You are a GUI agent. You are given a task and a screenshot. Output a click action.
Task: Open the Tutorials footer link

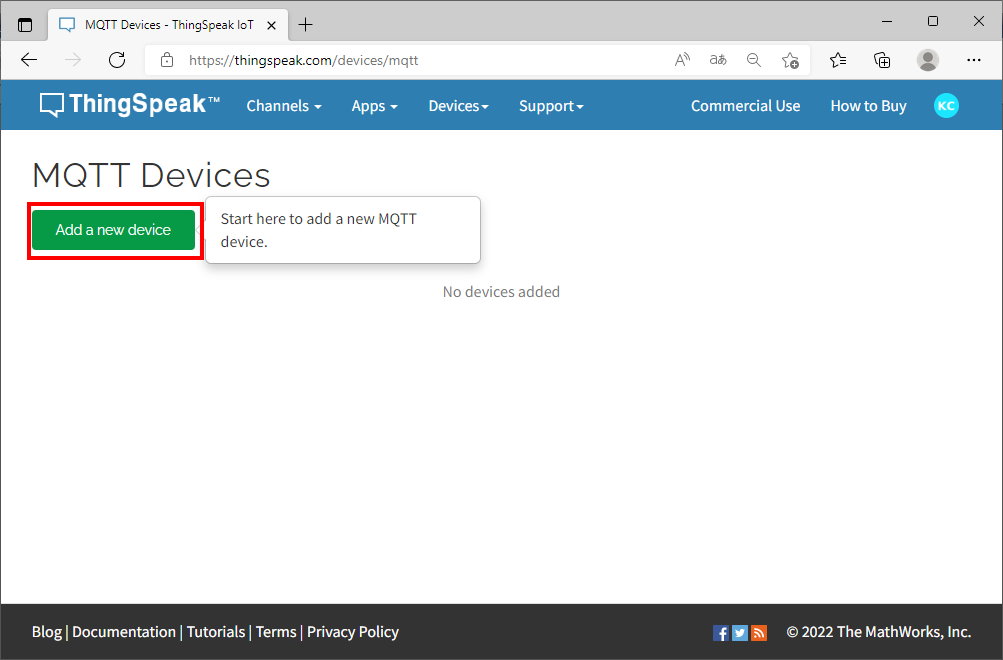[216, 632]
